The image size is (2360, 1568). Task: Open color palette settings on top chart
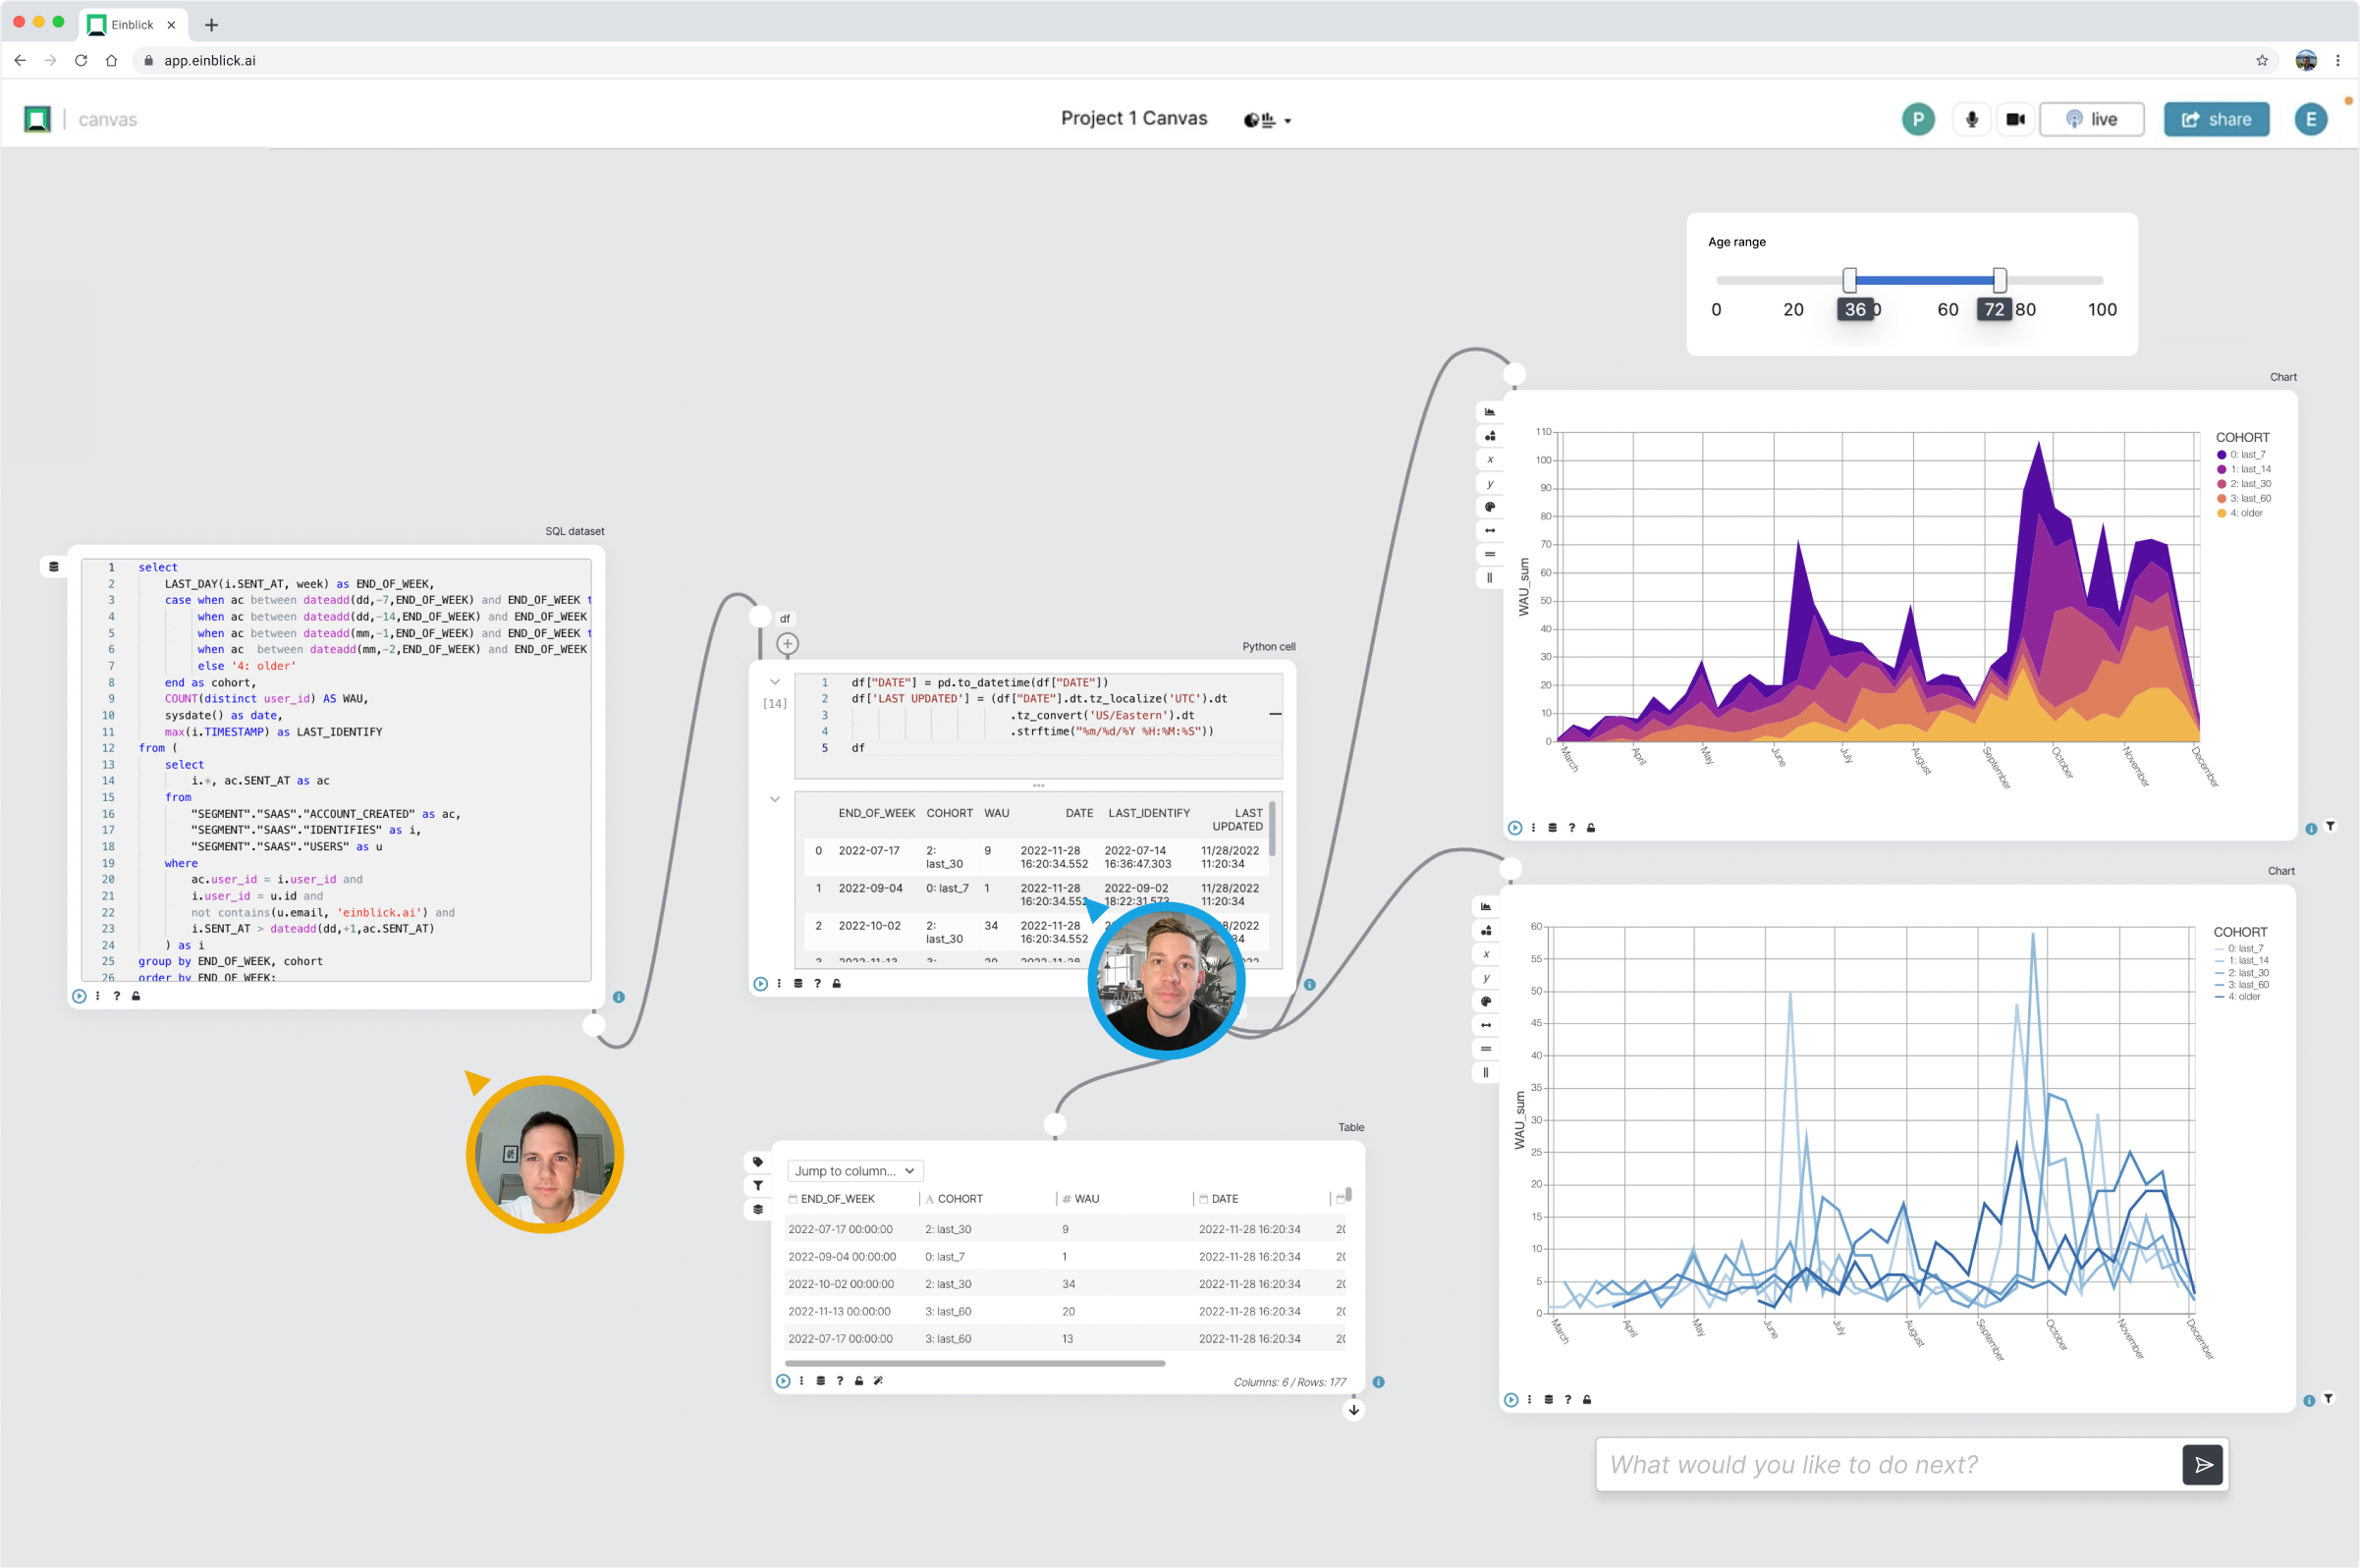1490,507
